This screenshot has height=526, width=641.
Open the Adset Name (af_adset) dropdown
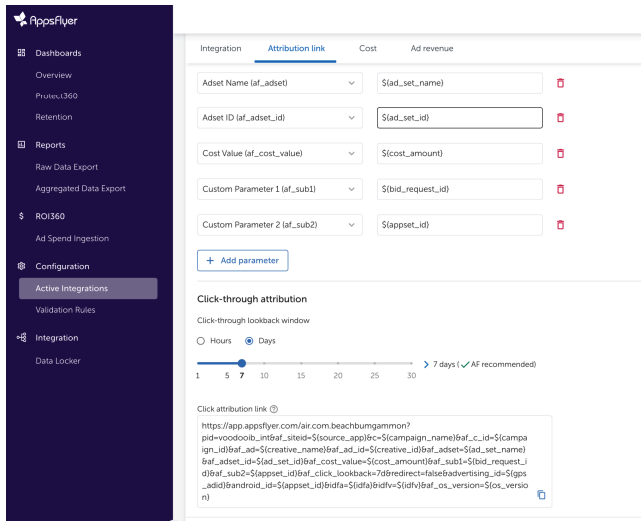(x=280, y=83)
